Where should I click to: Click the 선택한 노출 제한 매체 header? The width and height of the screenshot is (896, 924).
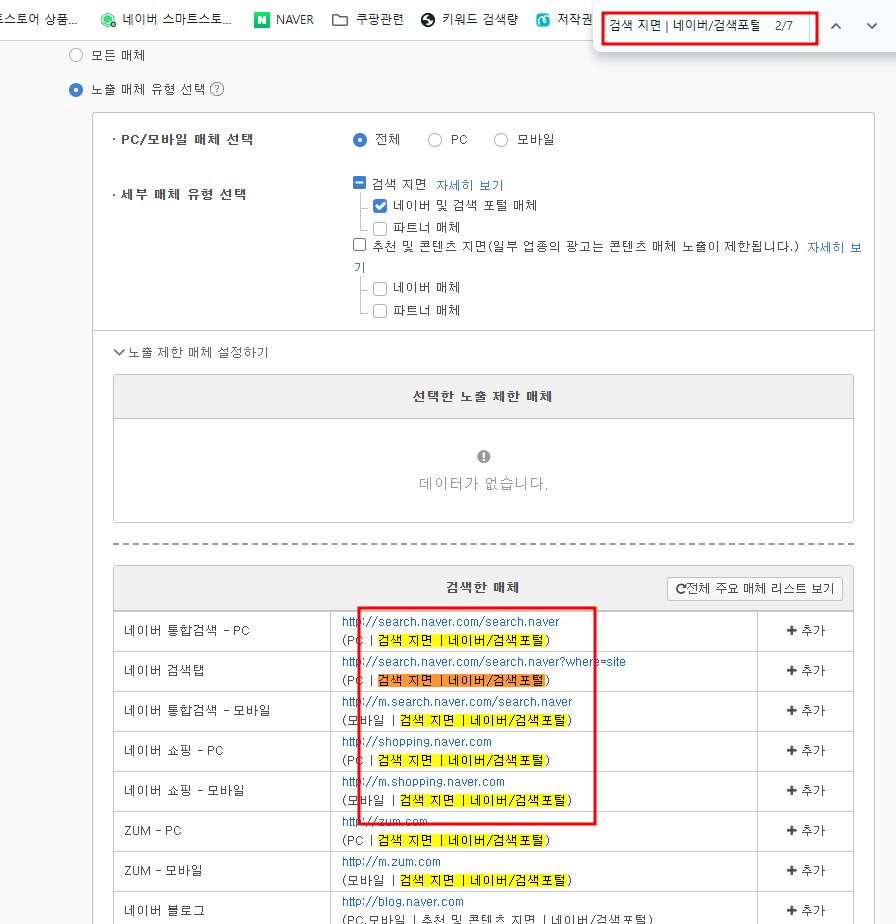pyautogui.click(x=483, y=397)
